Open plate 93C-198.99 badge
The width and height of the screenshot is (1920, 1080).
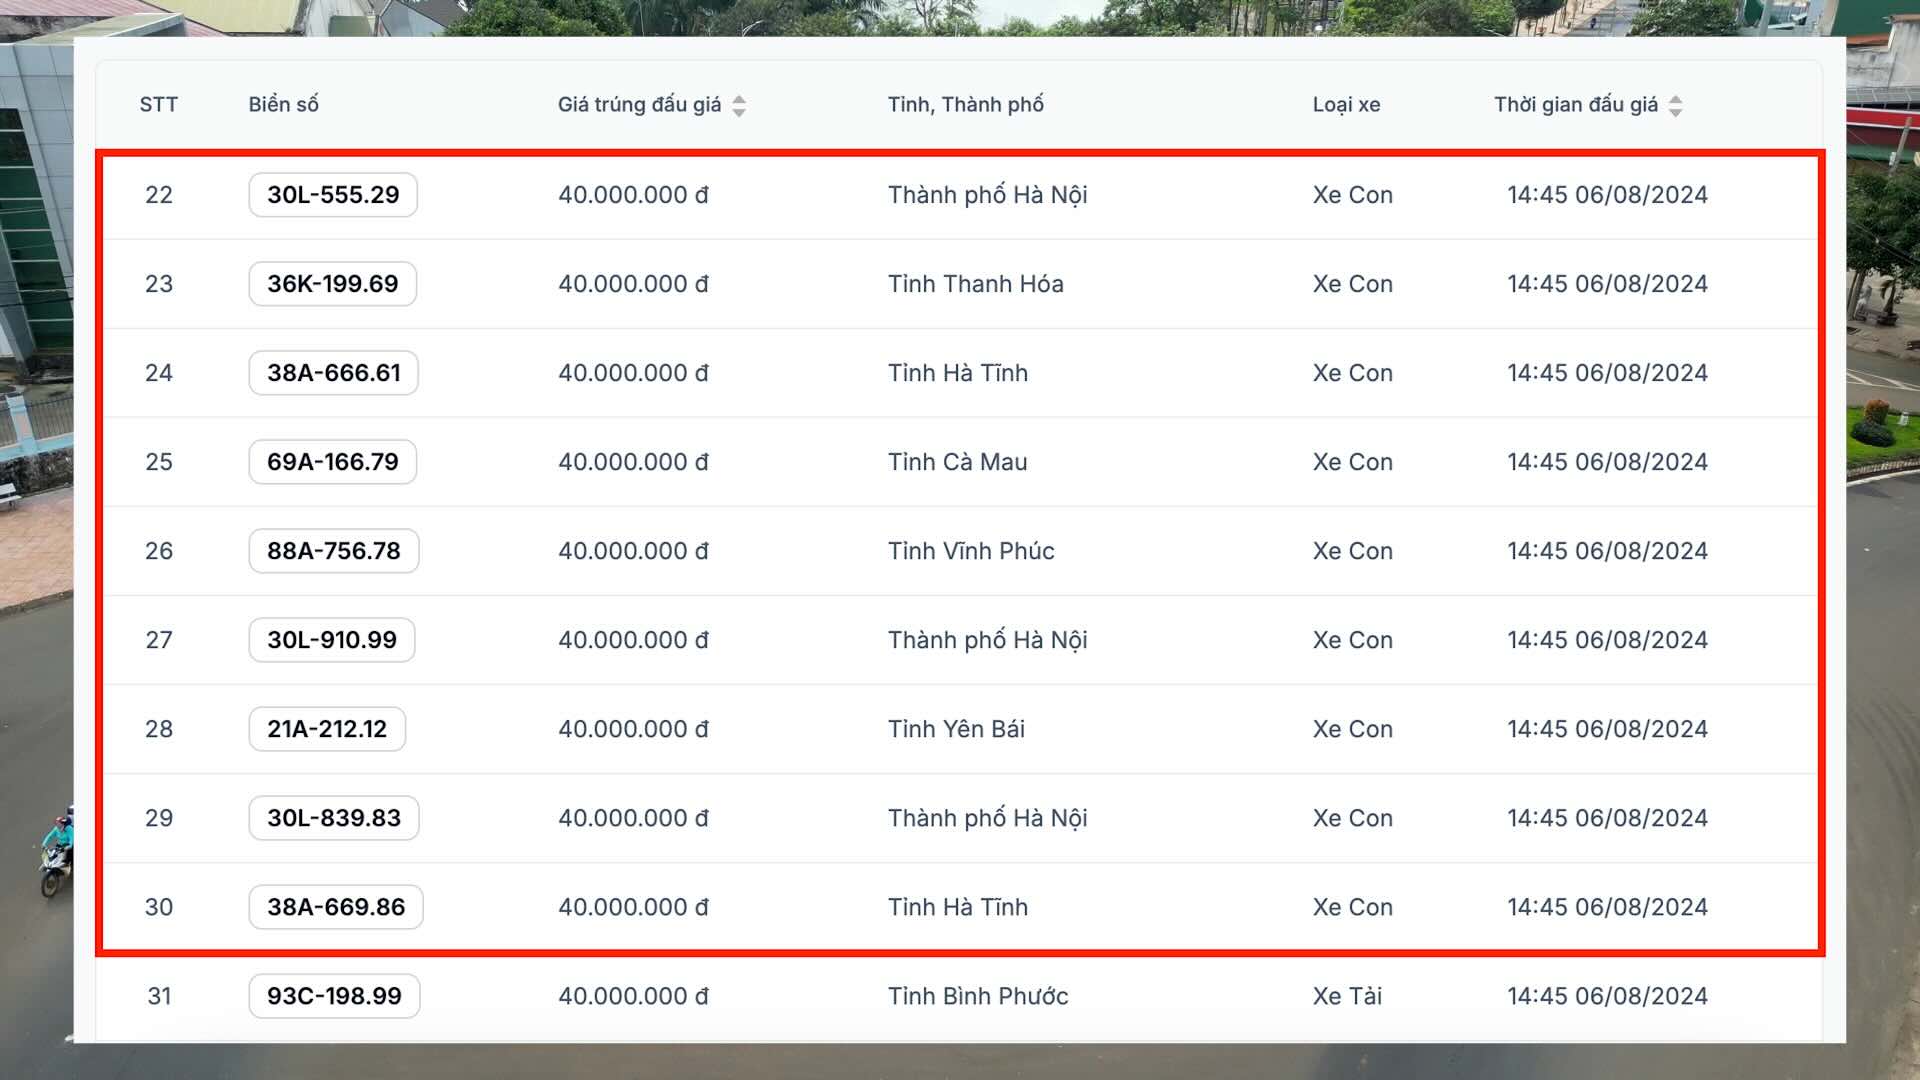point(334,996)
